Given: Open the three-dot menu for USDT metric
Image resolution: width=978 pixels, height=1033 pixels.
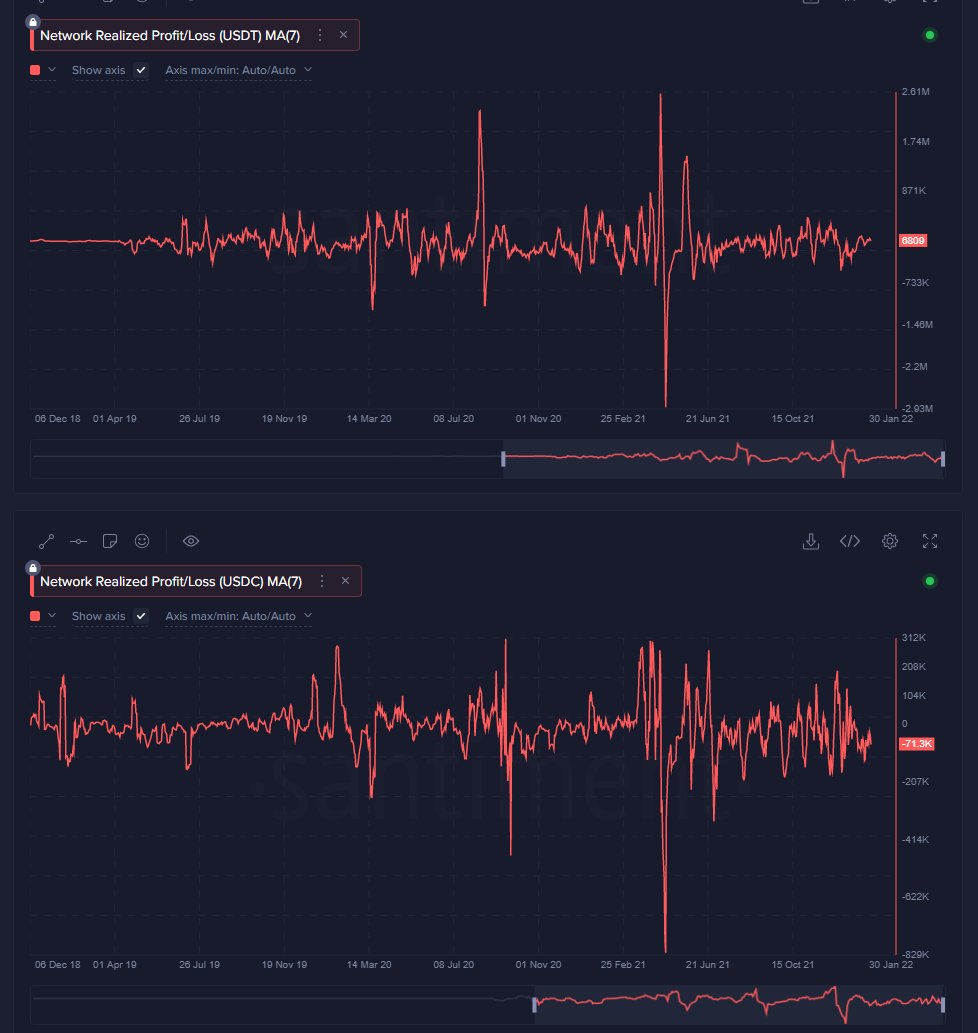Looking at the screenshot, I should 320,35.
